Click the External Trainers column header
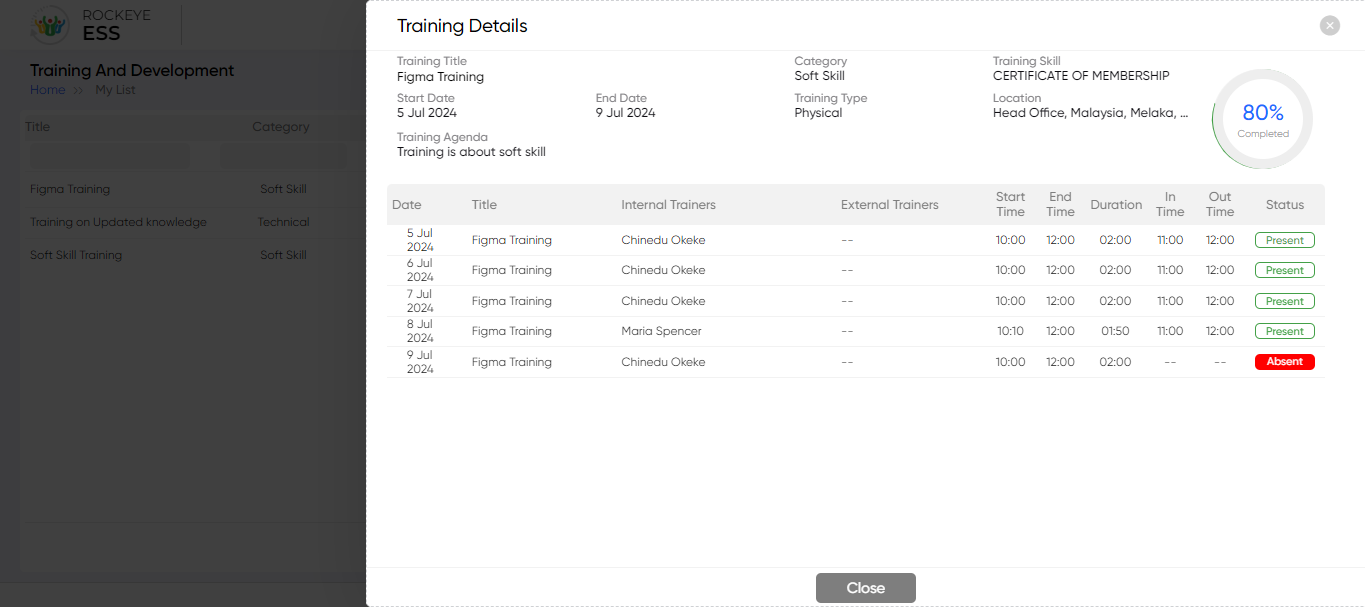This screenshot has width=1365, height=607. (x=890, y=205)
